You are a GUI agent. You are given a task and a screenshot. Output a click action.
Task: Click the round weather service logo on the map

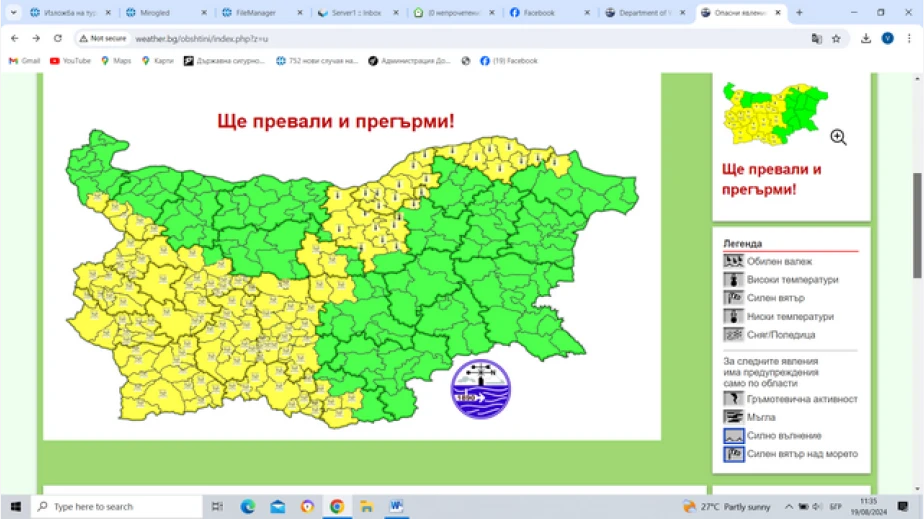tap(480, 388)
